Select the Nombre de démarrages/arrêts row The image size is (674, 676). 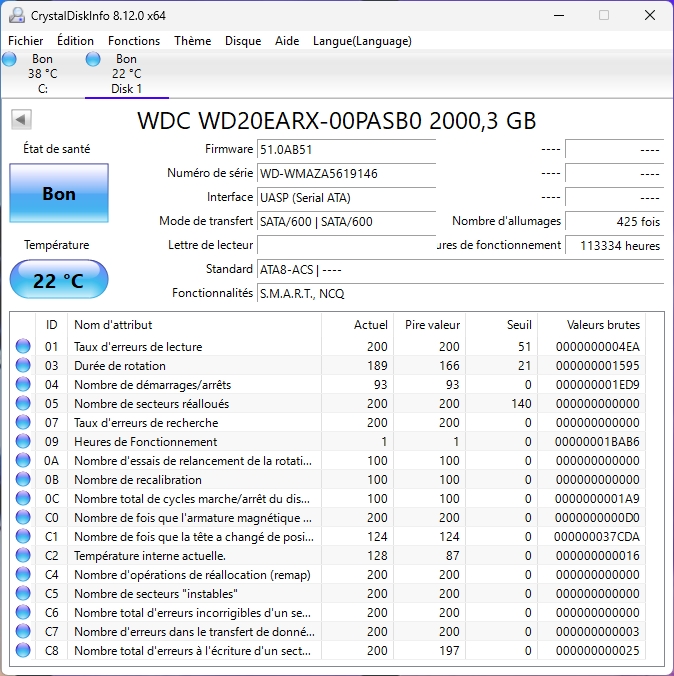[330, 384]
